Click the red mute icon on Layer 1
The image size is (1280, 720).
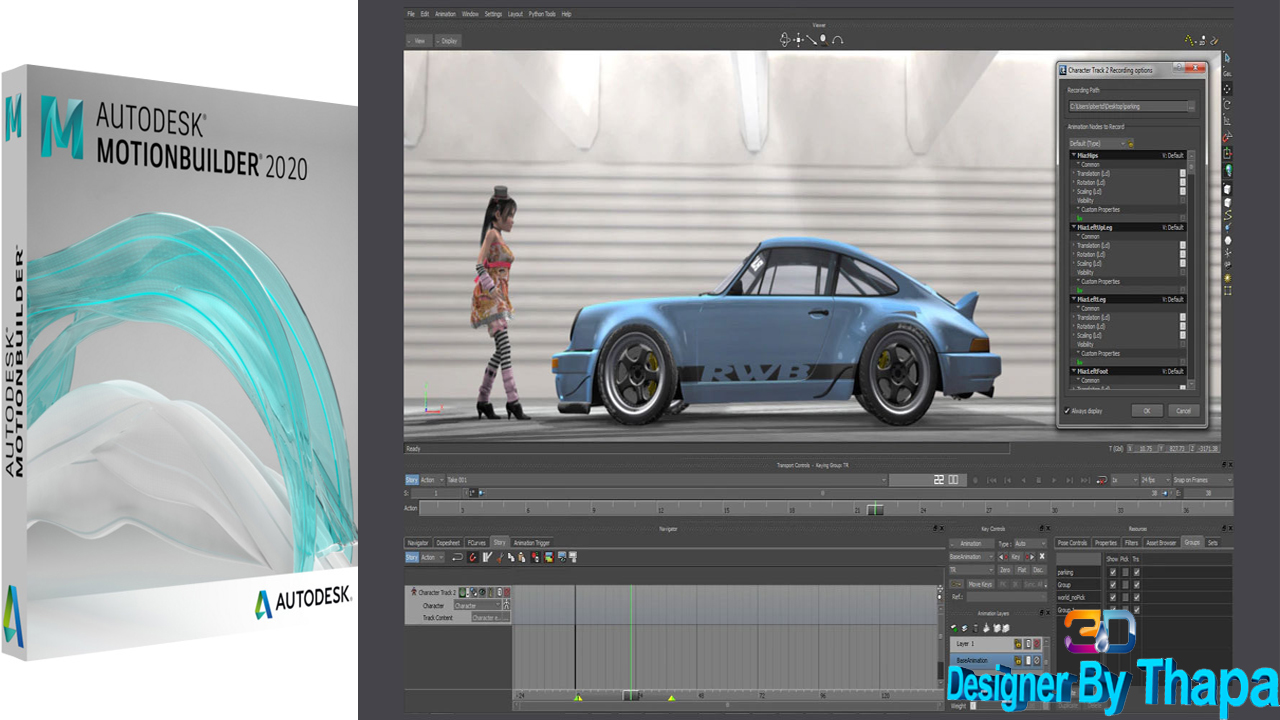(1036, 644)
